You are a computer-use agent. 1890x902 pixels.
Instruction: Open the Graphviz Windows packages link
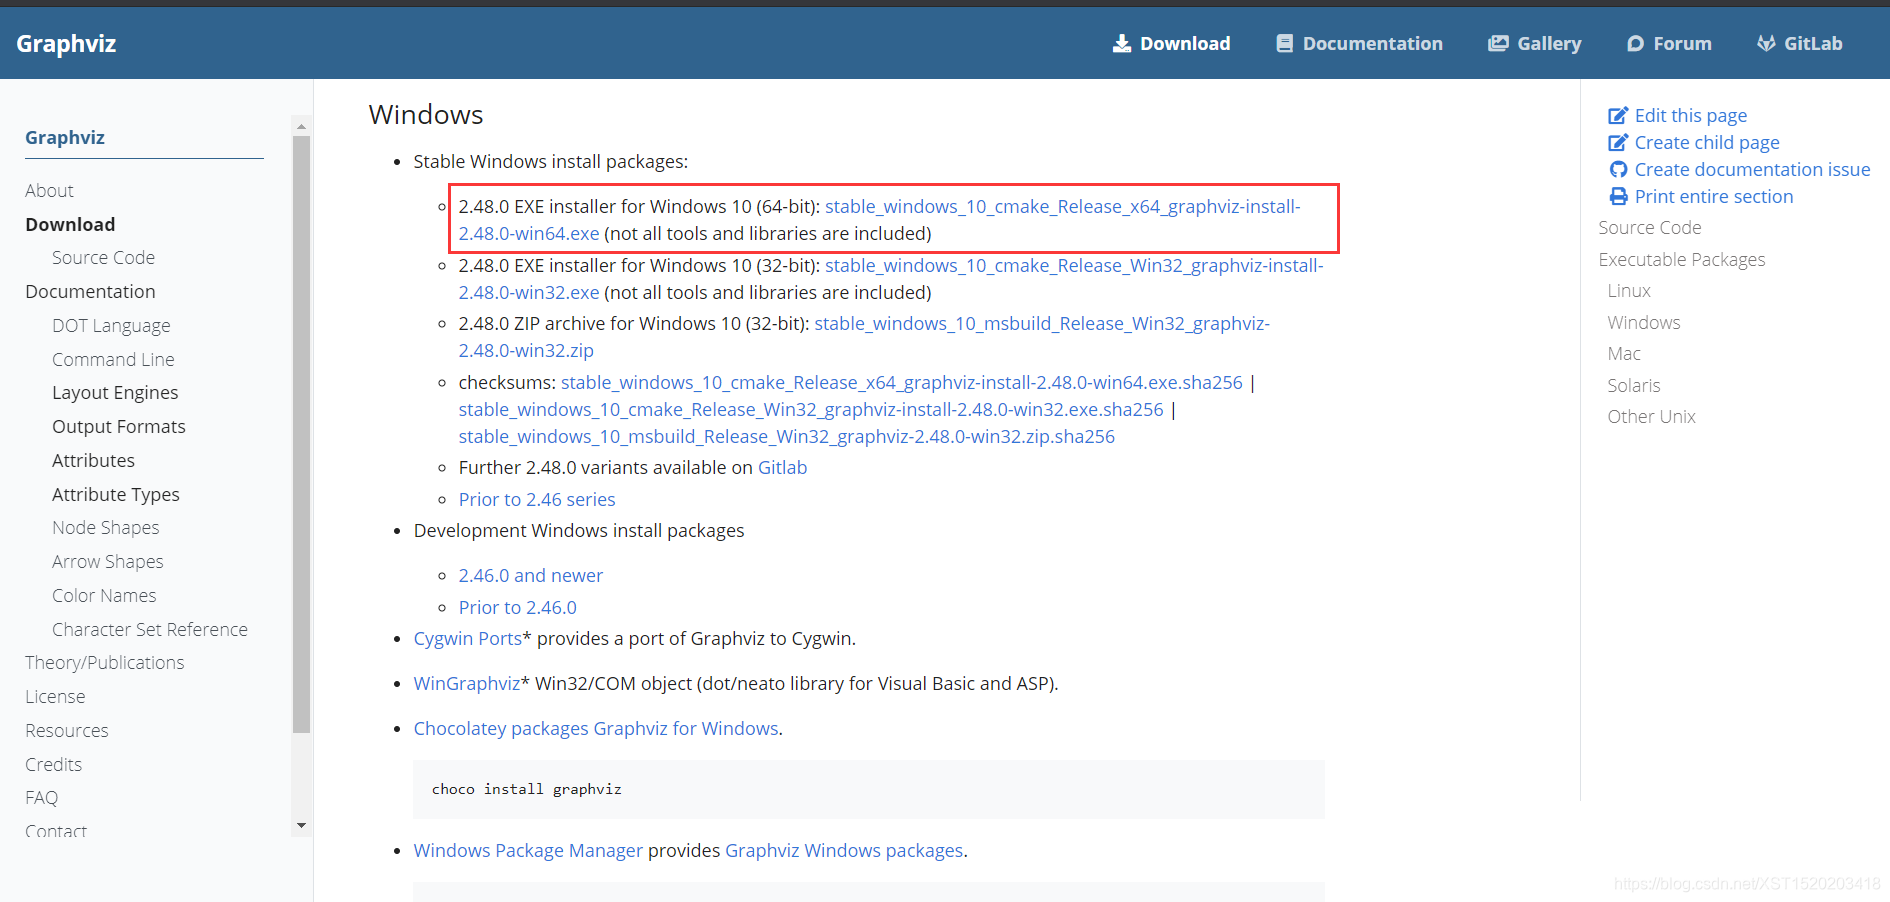(x=844, y=850)
